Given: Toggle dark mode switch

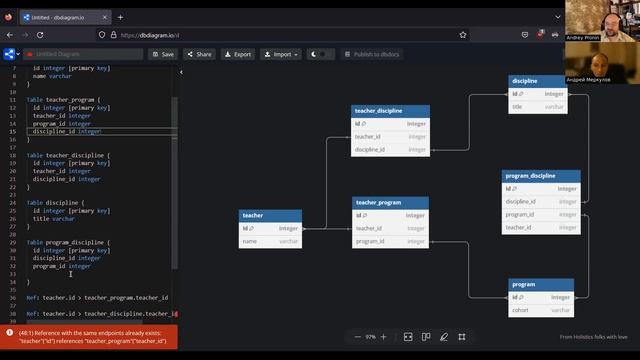Looking at the screenshot, I should 320,54.
